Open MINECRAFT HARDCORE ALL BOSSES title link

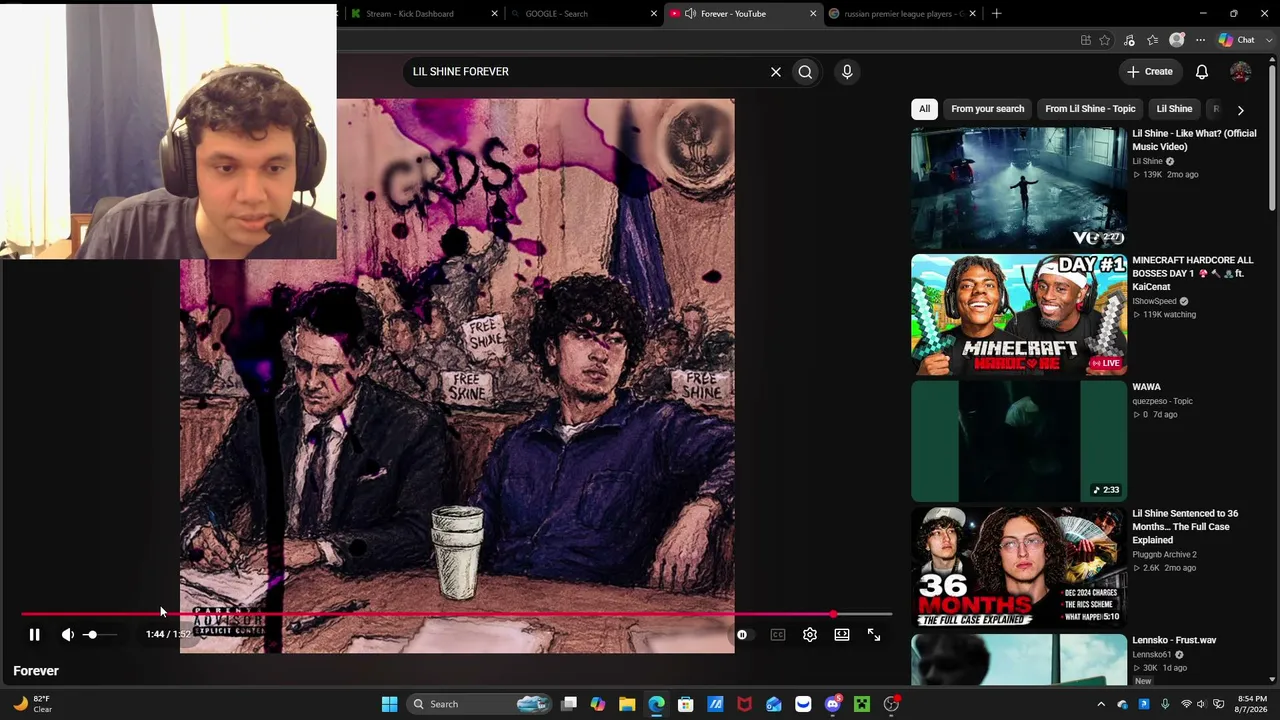(x=1192, y=273)
